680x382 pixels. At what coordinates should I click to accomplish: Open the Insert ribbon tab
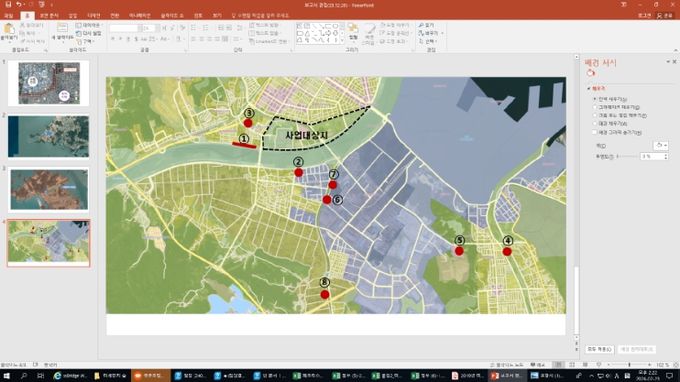click(72, 16)
